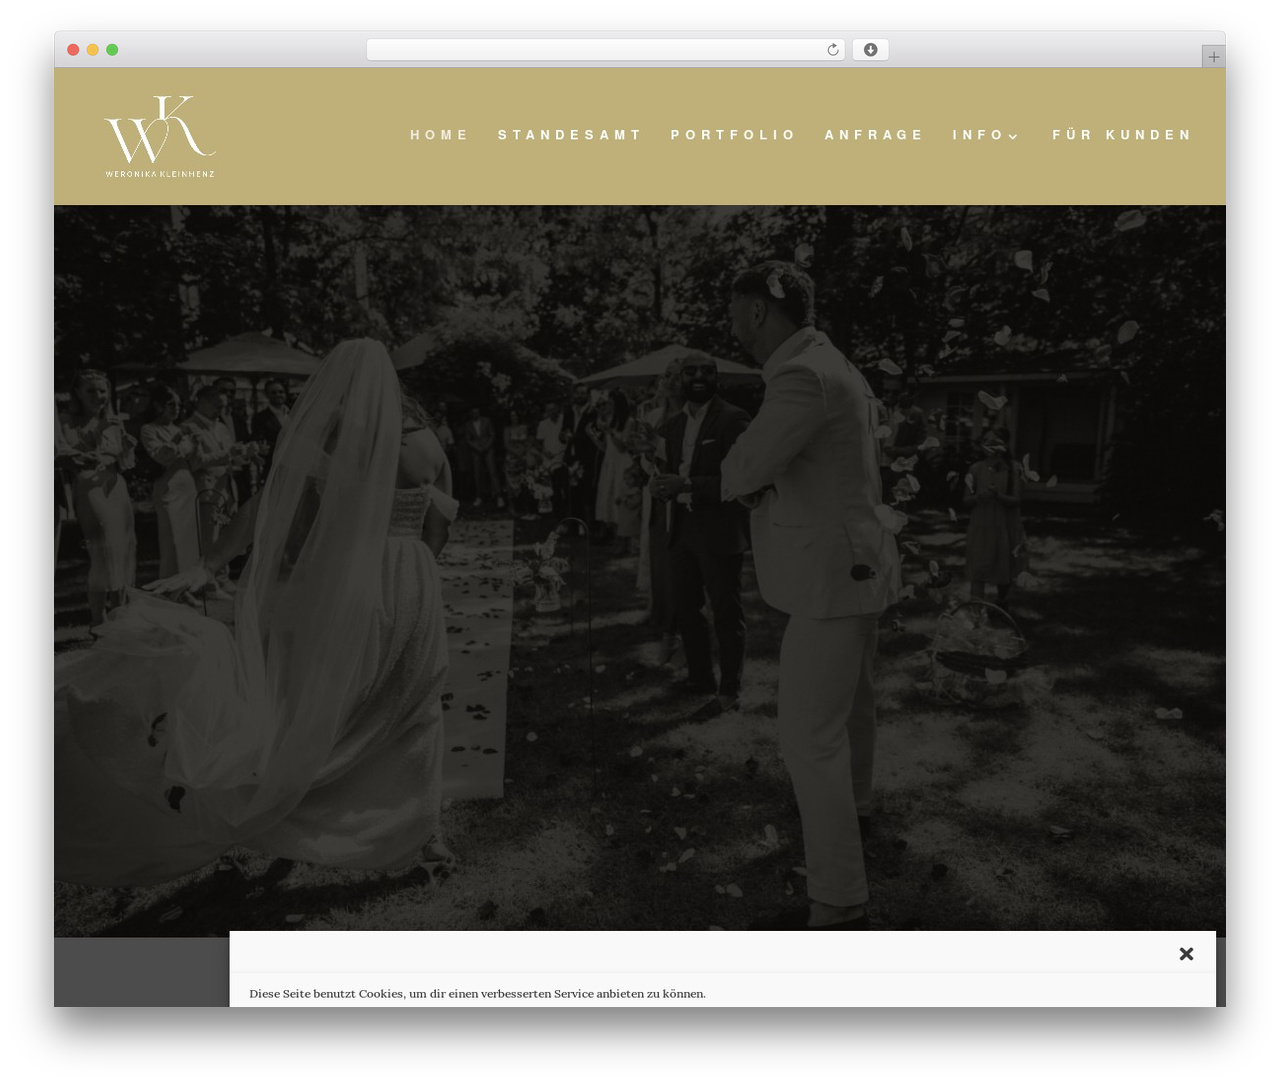
Task: Open the STANDESAMT menu item
Action: pyautogui.click(x=570, y=135)
